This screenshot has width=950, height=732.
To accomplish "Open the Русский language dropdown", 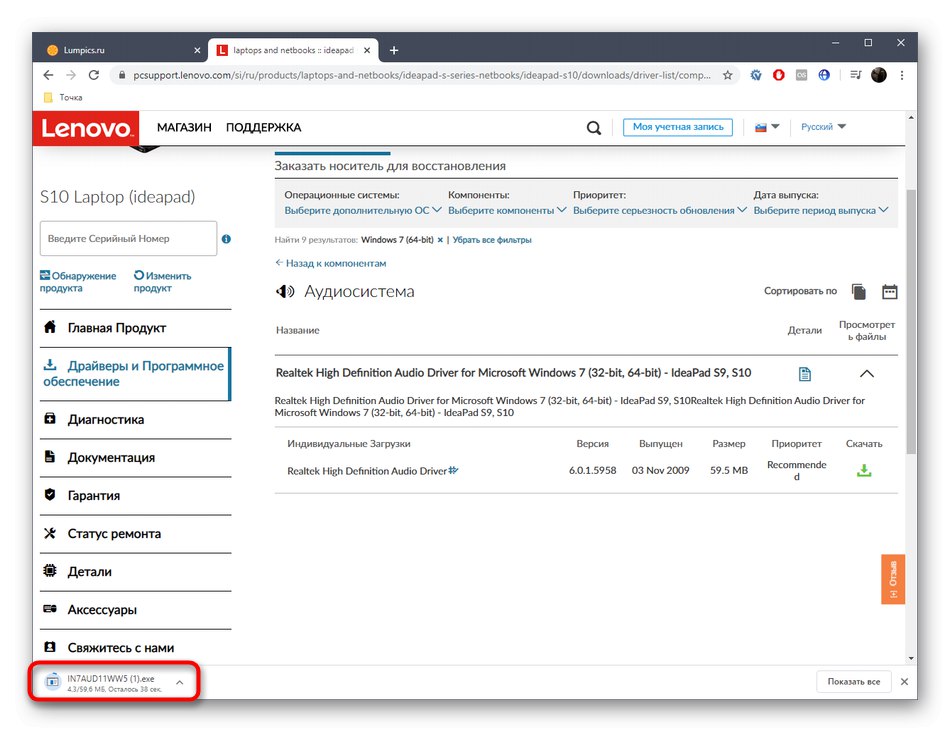I will [823, 127].
